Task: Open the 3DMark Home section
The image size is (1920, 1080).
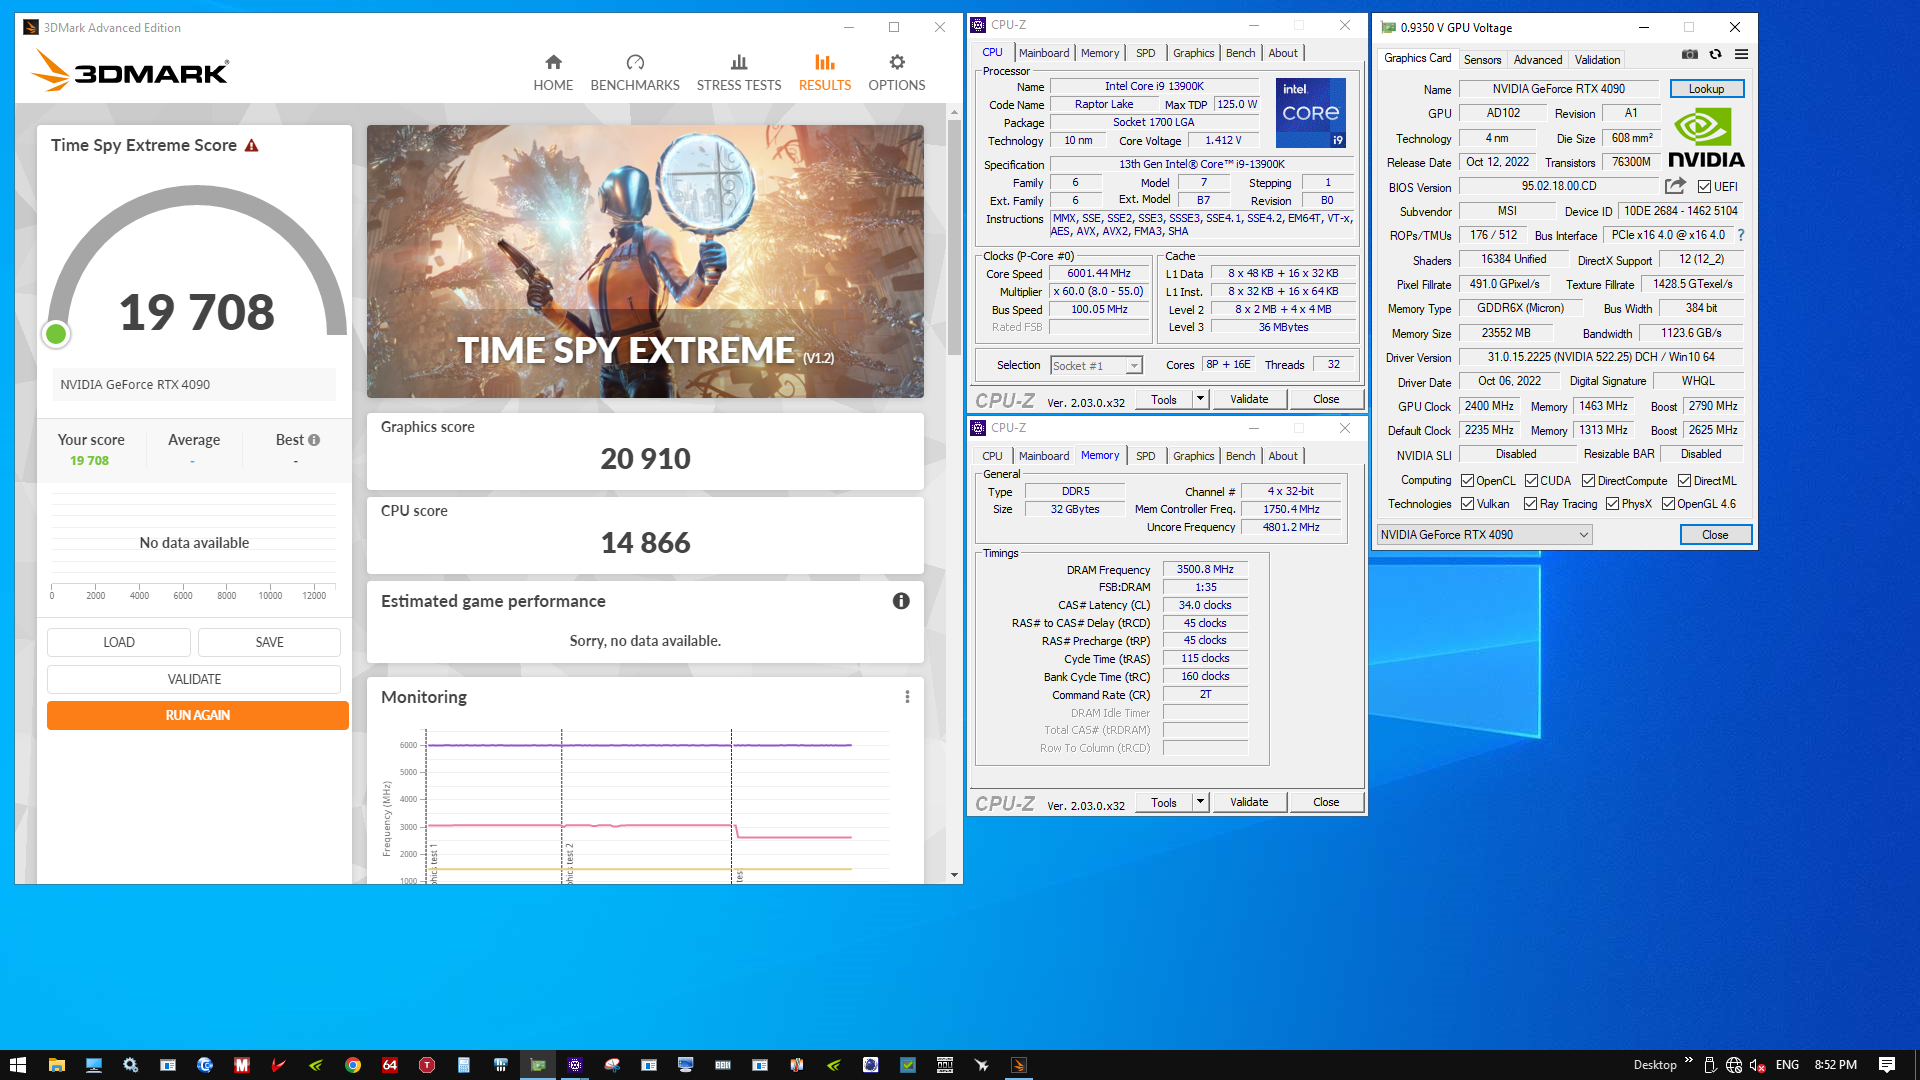Action: 553,73
